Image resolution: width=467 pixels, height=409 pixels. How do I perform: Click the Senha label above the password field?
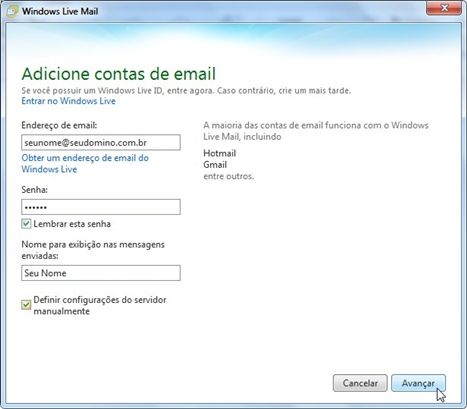(34, 190)
